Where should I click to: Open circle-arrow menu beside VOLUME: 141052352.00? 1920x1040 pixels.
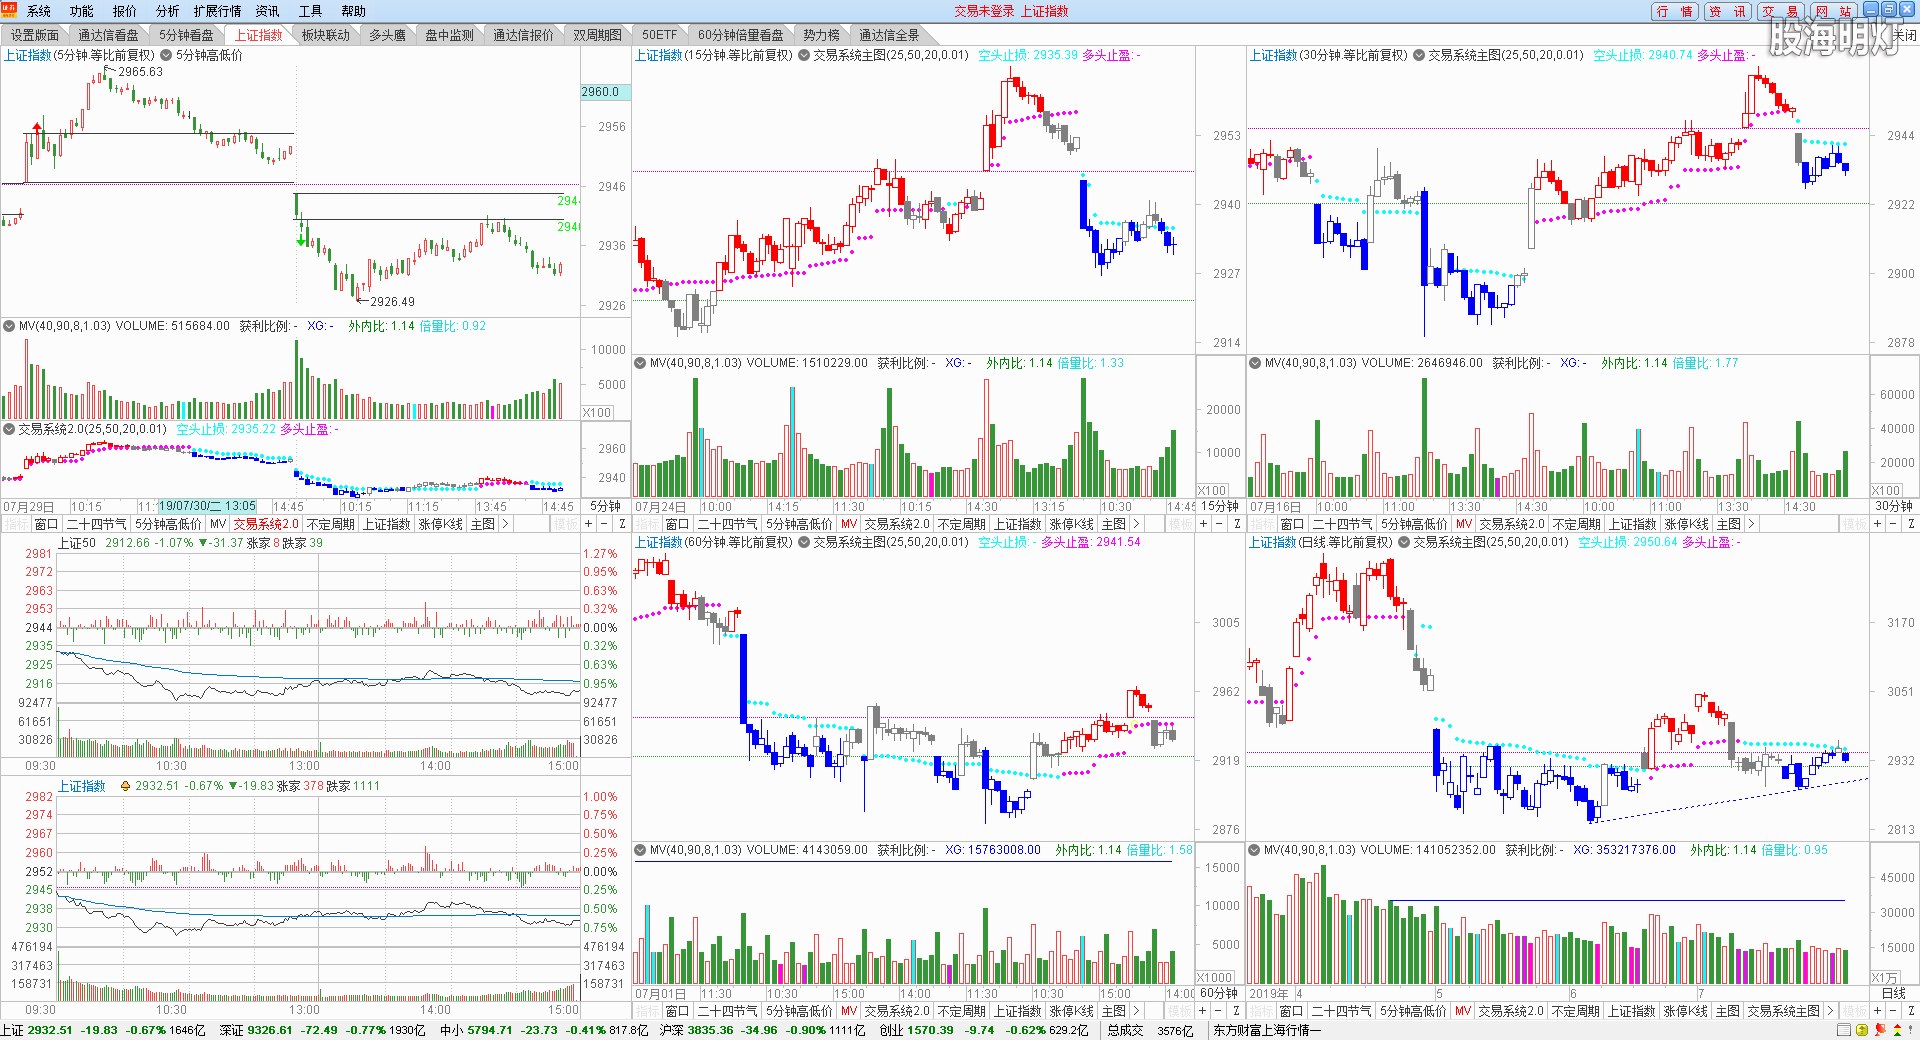pos(1255,850)
